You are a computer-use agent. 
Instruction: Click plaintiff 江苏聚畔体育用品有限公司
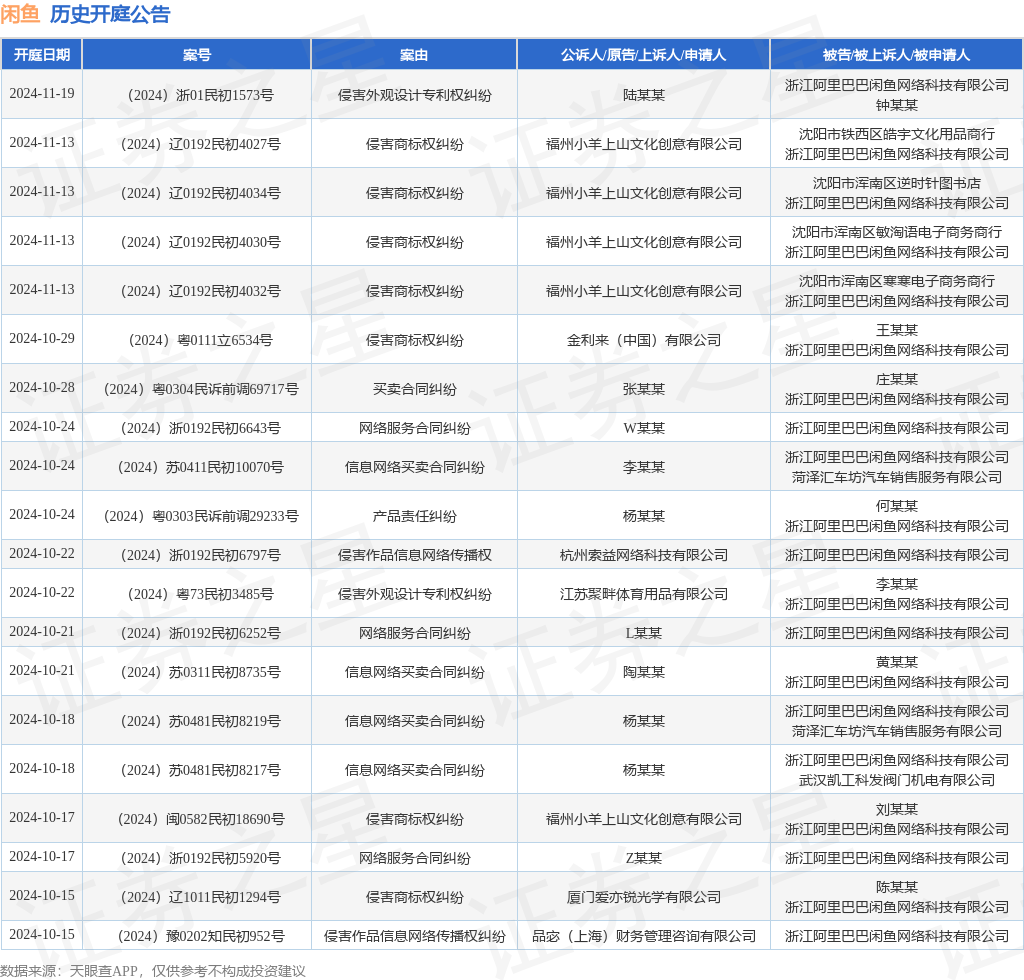pos(643,594)
